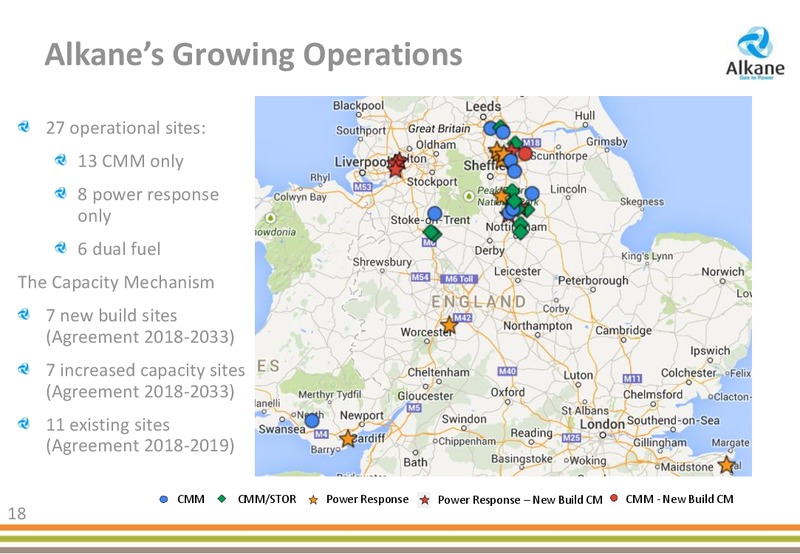
Task: Click the text '27 operational sites:'
Action: tap(126, 128)
